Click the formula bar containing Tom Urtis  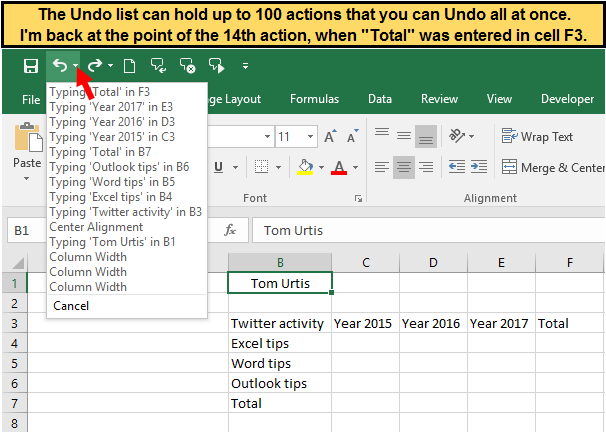[428, 231]
